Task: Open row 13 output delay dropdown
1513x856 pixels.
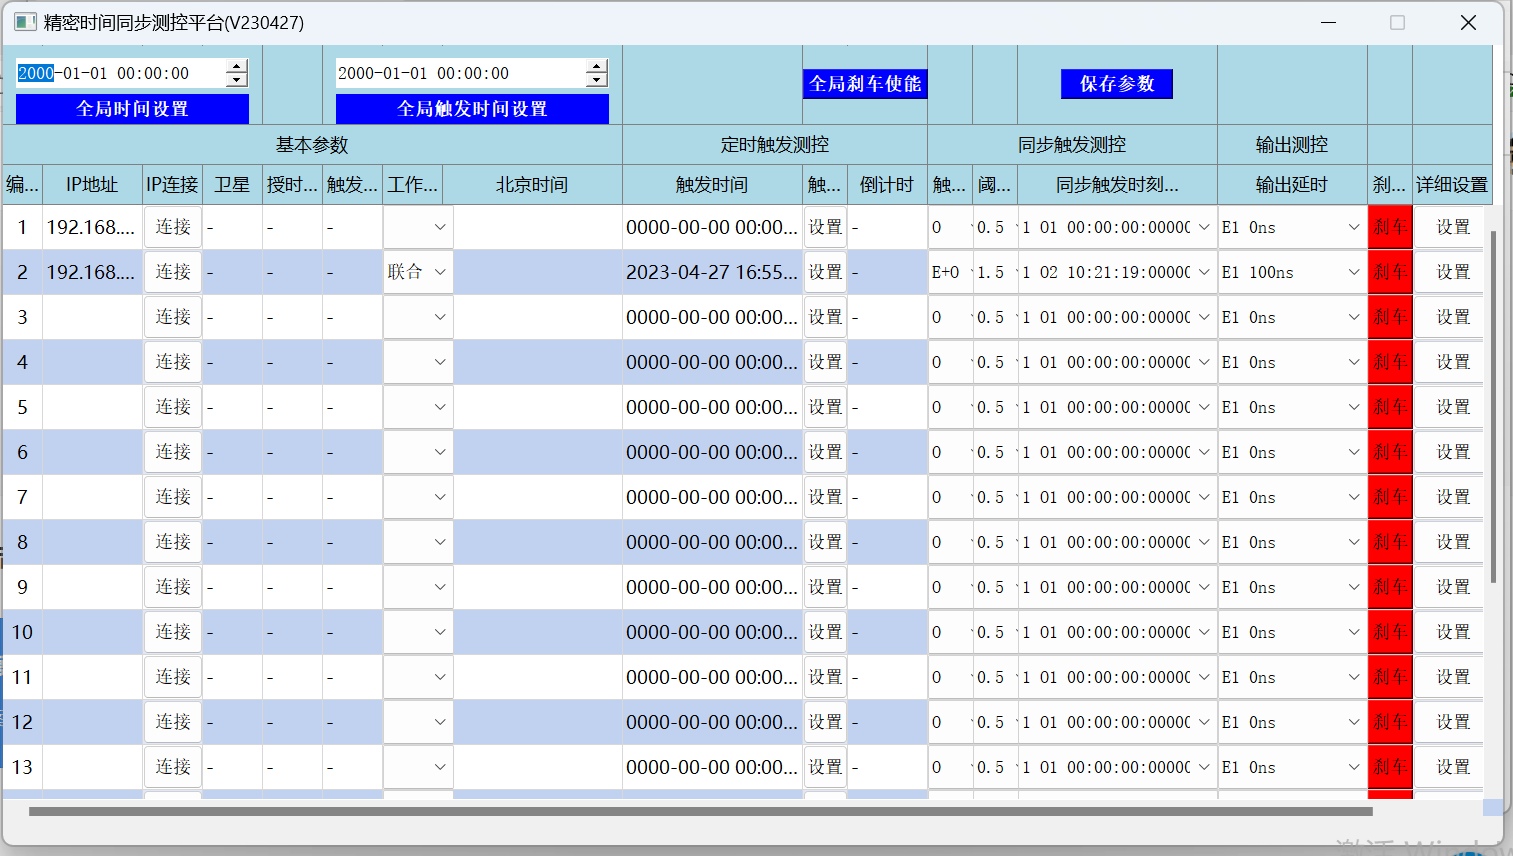Action: [x=1292, y=767]
